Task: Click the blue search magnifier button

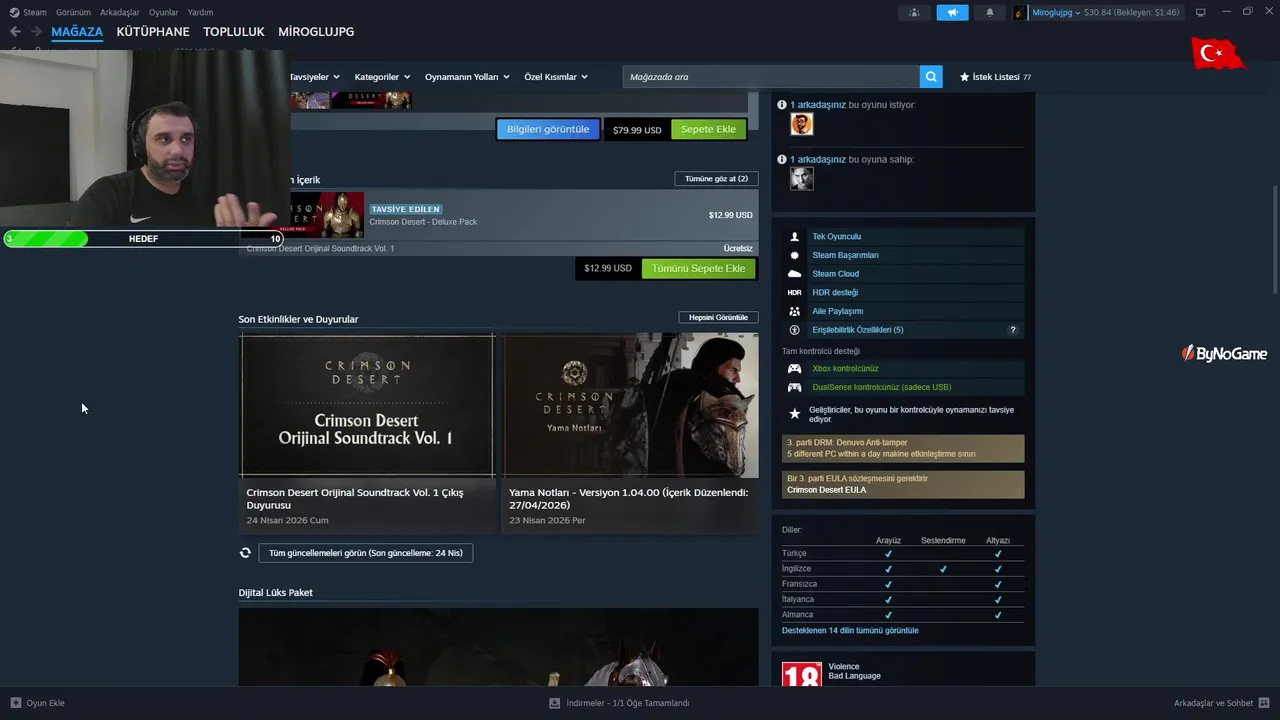Action: click(x=931, y=77)
